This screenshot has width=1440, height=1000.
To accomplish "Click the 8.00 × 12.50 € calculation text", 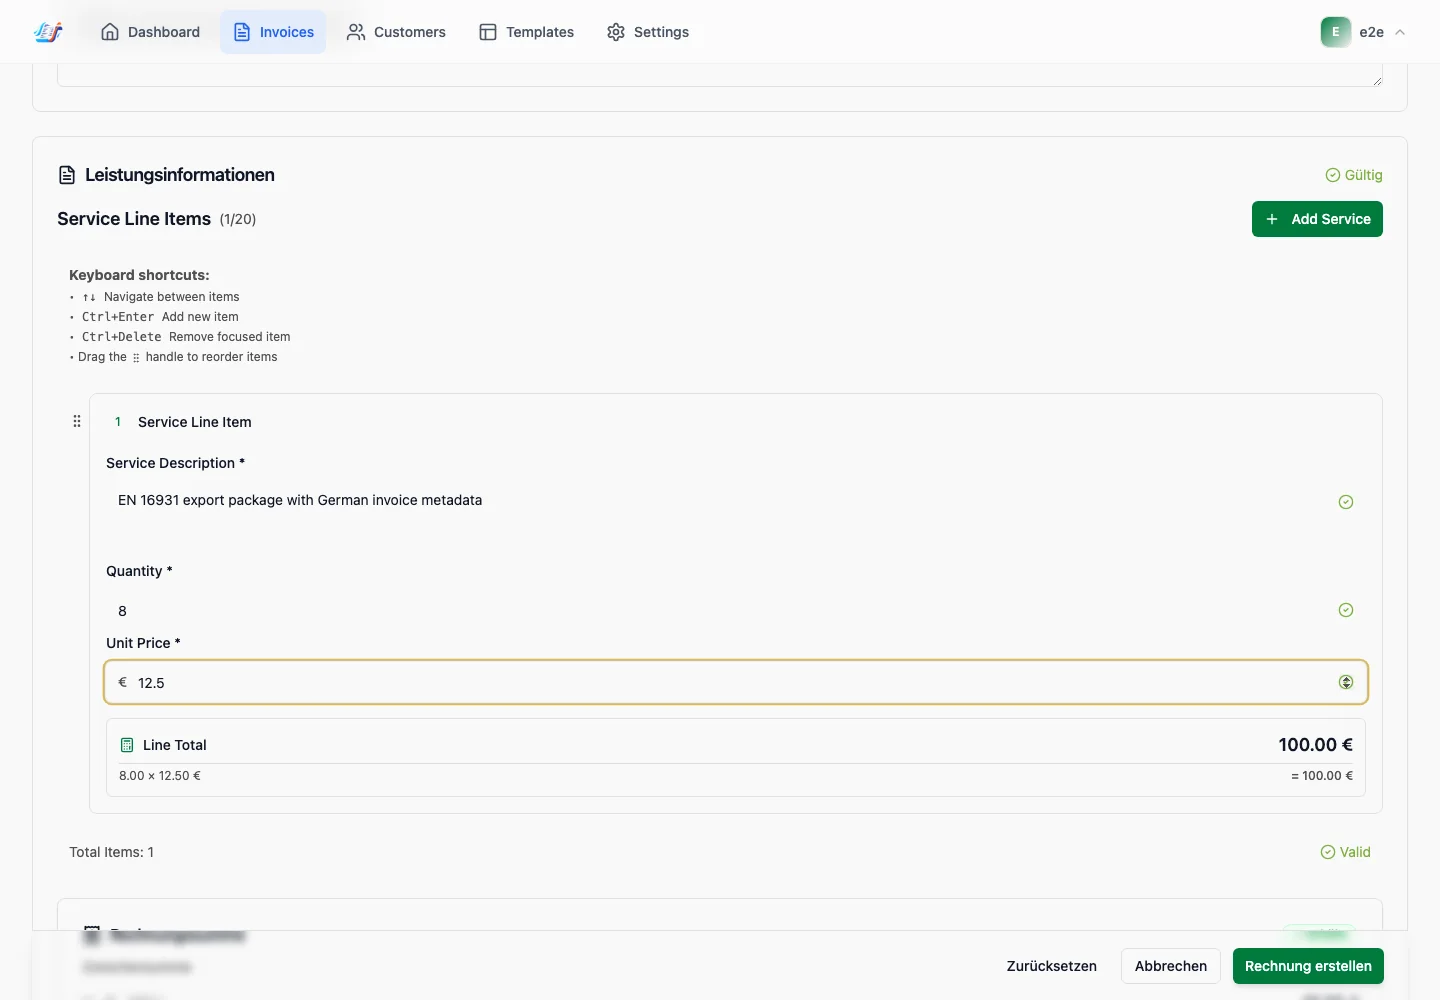I will click(x=160, y=776).
